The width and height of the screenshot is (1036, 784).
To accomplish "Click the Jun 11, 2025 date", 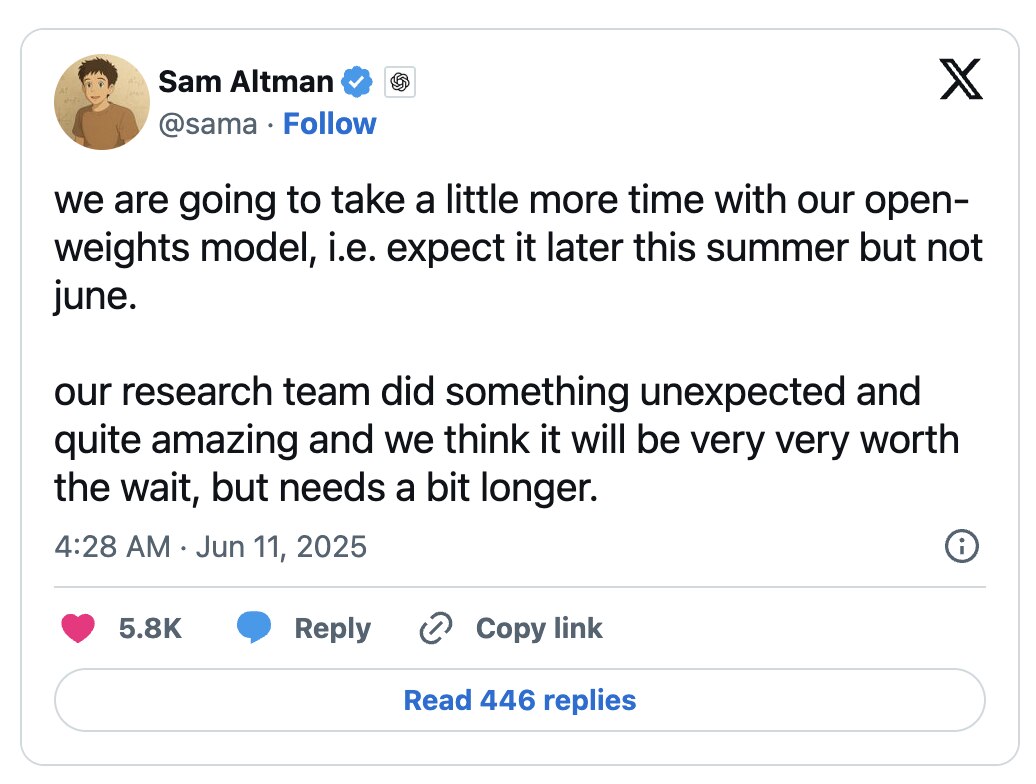I will coord(281,547).
